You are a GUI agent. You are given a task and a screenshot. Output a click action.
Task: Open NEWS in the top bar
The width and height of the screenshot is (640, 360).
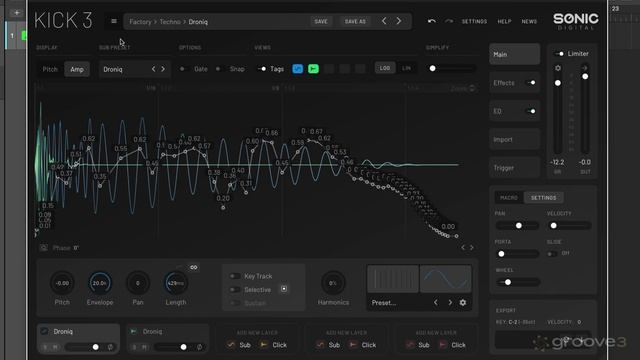coord(529,21)
